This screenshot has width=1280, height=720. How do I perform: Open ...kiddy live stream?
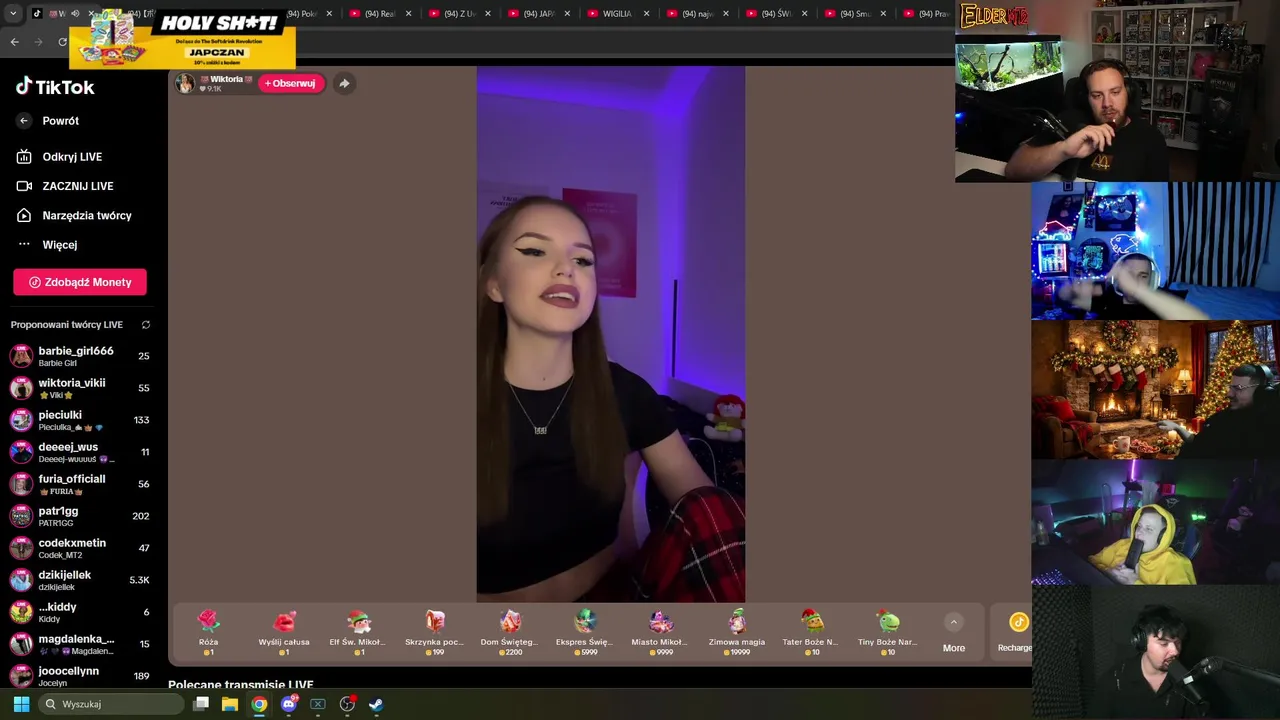point(80,612)
